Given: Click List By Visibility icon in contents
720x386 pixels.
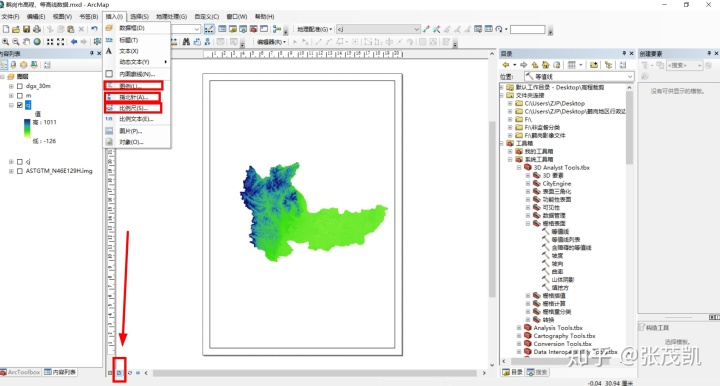Looking at the screenshot, I should [23, 65].
